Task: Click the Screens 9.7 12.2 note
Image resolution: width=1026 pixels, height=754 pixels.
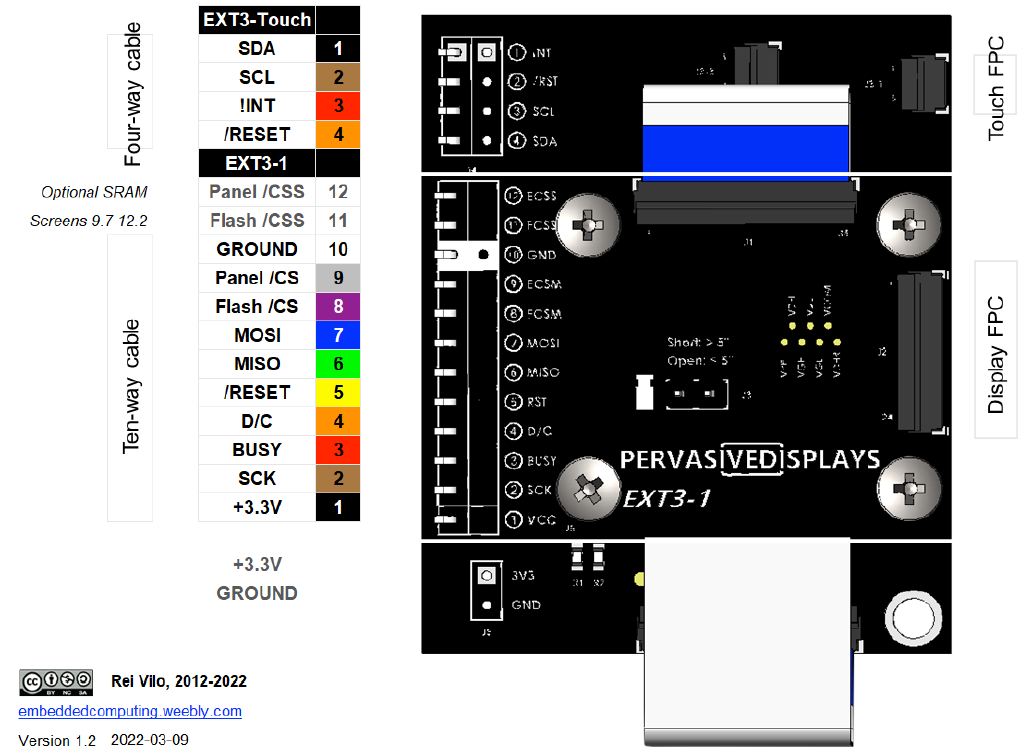Action: 88,221
